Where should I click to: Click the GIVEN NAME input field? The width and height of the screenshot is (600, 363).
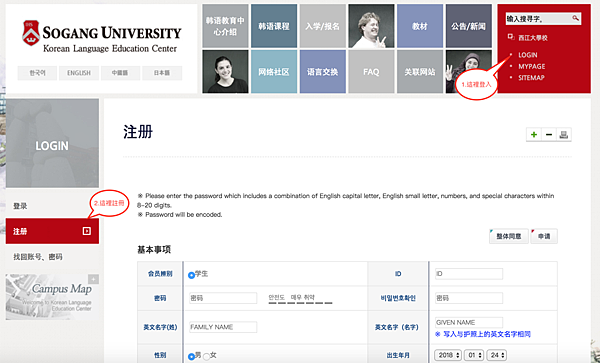click(469, 322)
